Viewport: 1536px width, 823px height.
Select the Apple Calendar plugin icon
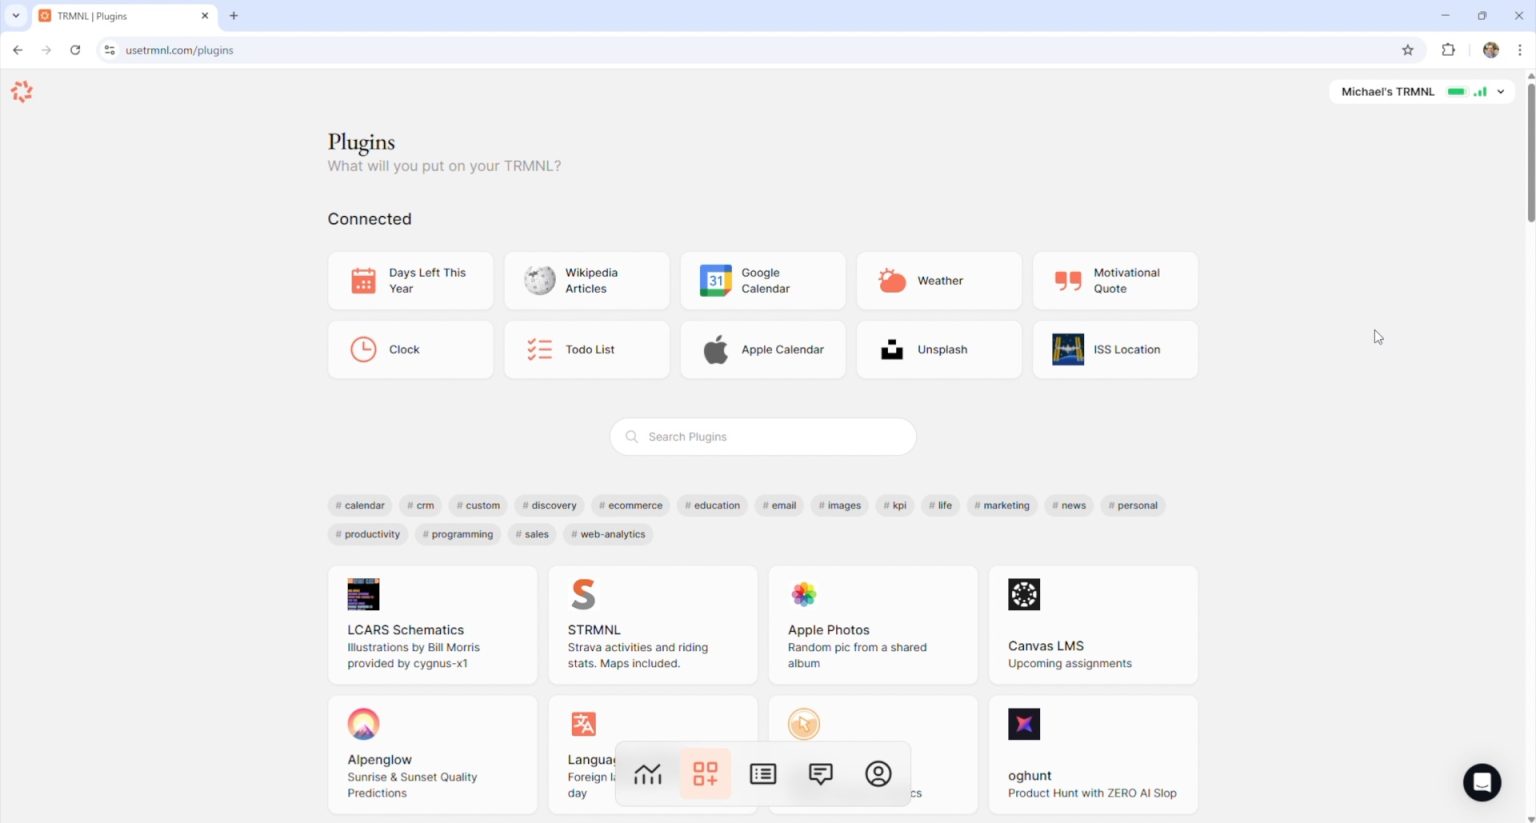(716, 350)
